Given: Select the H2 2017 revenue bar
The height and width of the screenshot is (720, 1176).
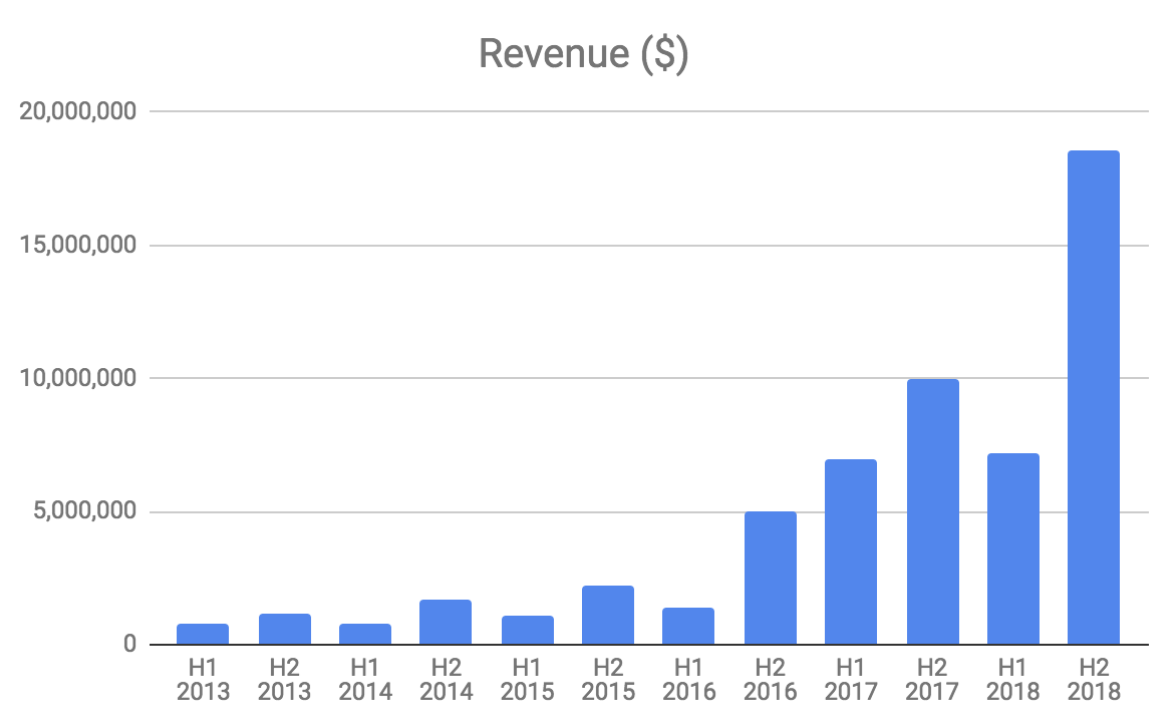Looking at the screenshot, I should click(x=932, y=511).
